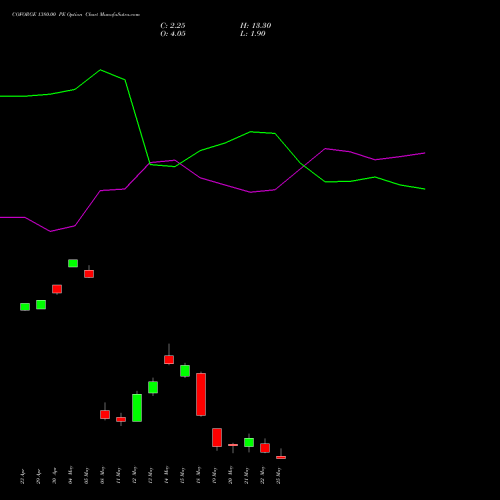Click the purple indicator line's lowest dip
Image resolution: width=500 pixels, height=500 pixels.
(51, 231)
